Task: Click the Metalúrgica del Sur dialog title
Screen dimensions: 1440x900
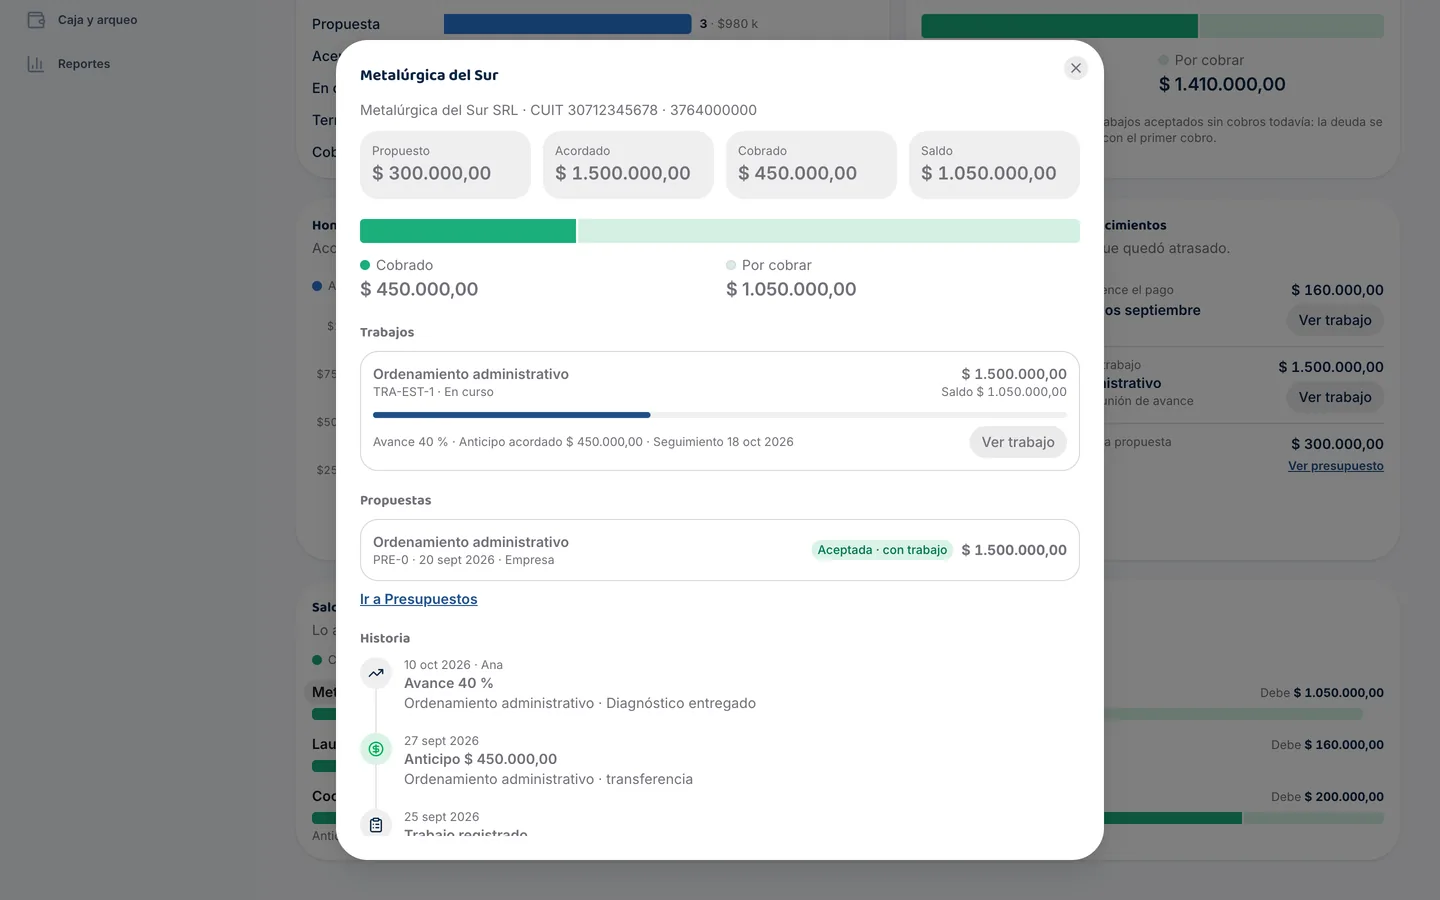Action: click(x=429, y=75)
